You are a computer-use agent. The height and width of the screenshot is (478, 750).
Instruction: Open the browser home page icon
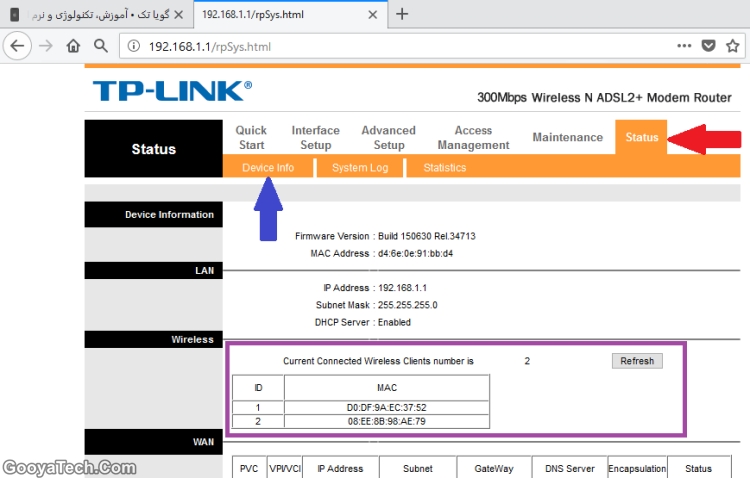(x=73, y=46)
